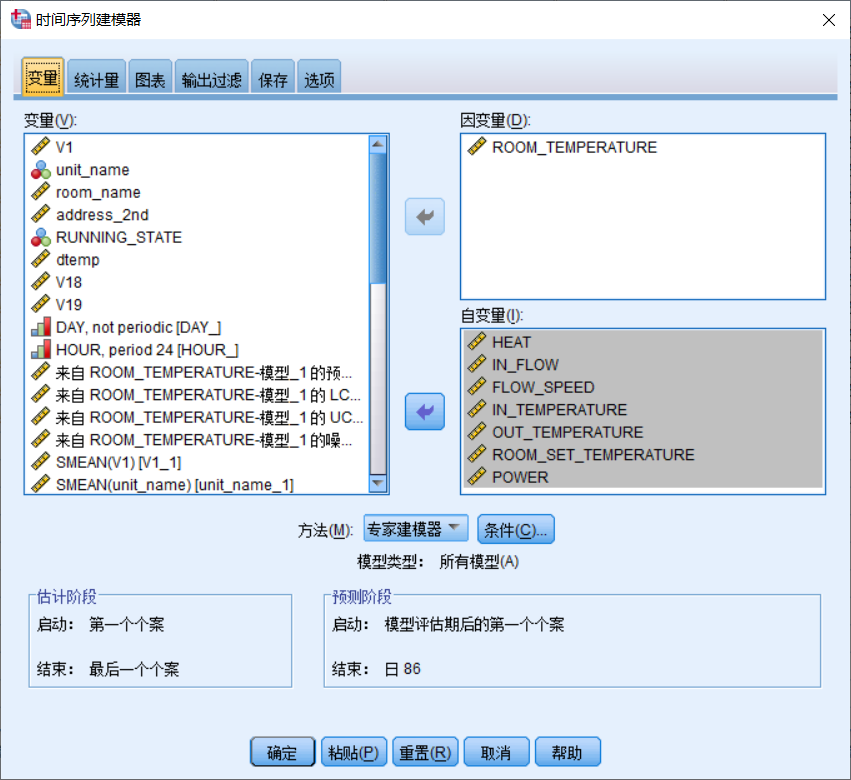The width and height of the screenshot is (851, 780).
Task: Click the ruler icon beside ROOM_SET_TEMPERATURE
Action: (477, 454)
